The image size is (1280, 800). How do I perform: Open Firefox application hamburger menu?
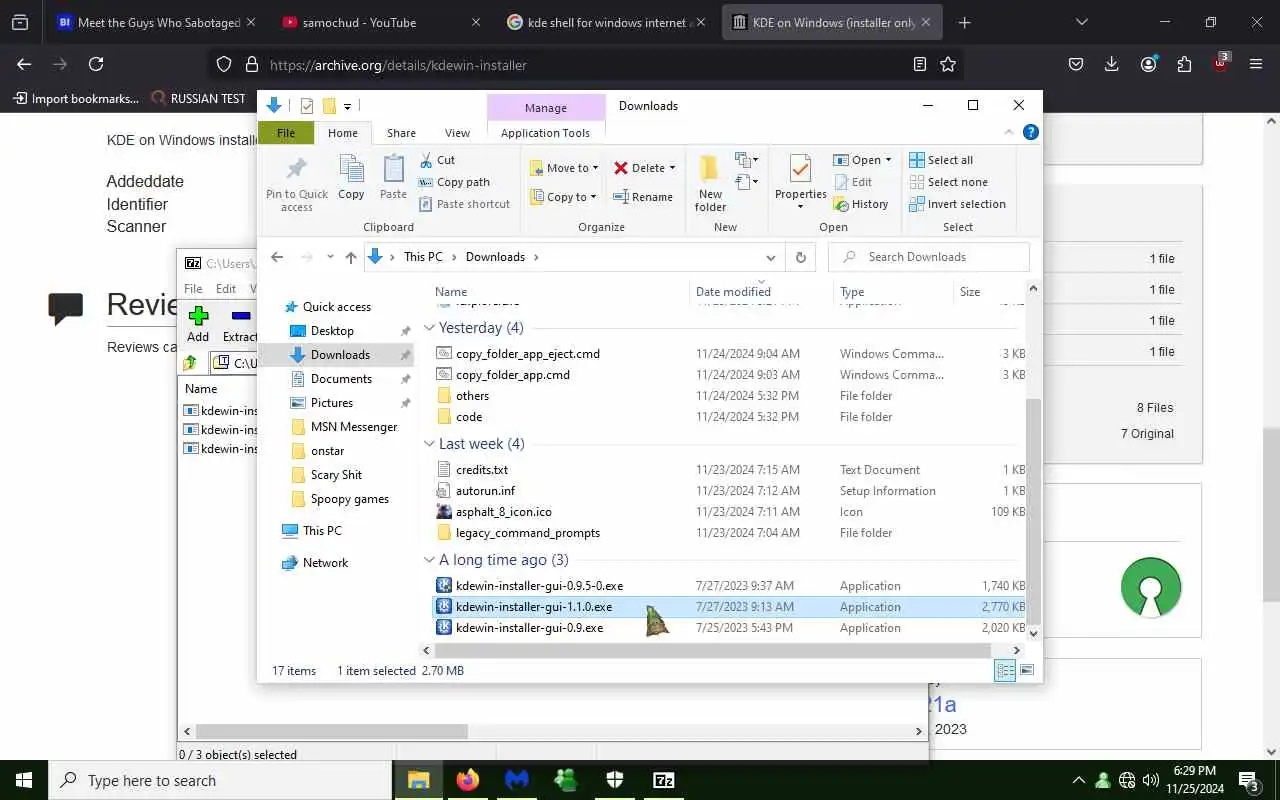tap(1256, 64)
